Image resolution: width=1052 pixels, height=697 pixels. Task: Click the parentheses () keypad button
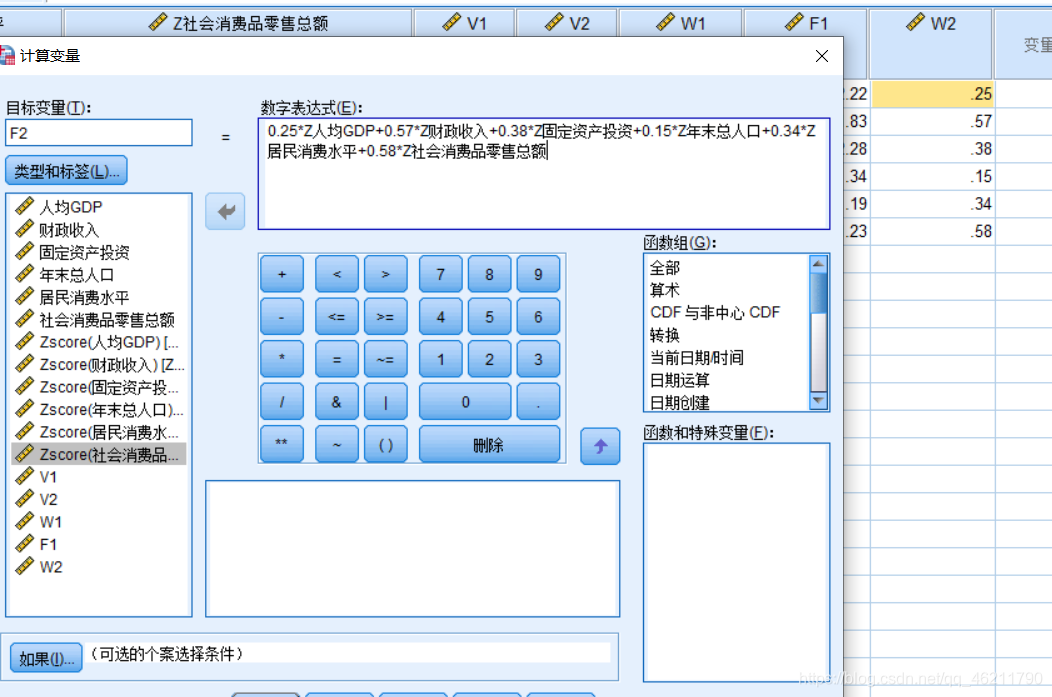tap(385, 444)
